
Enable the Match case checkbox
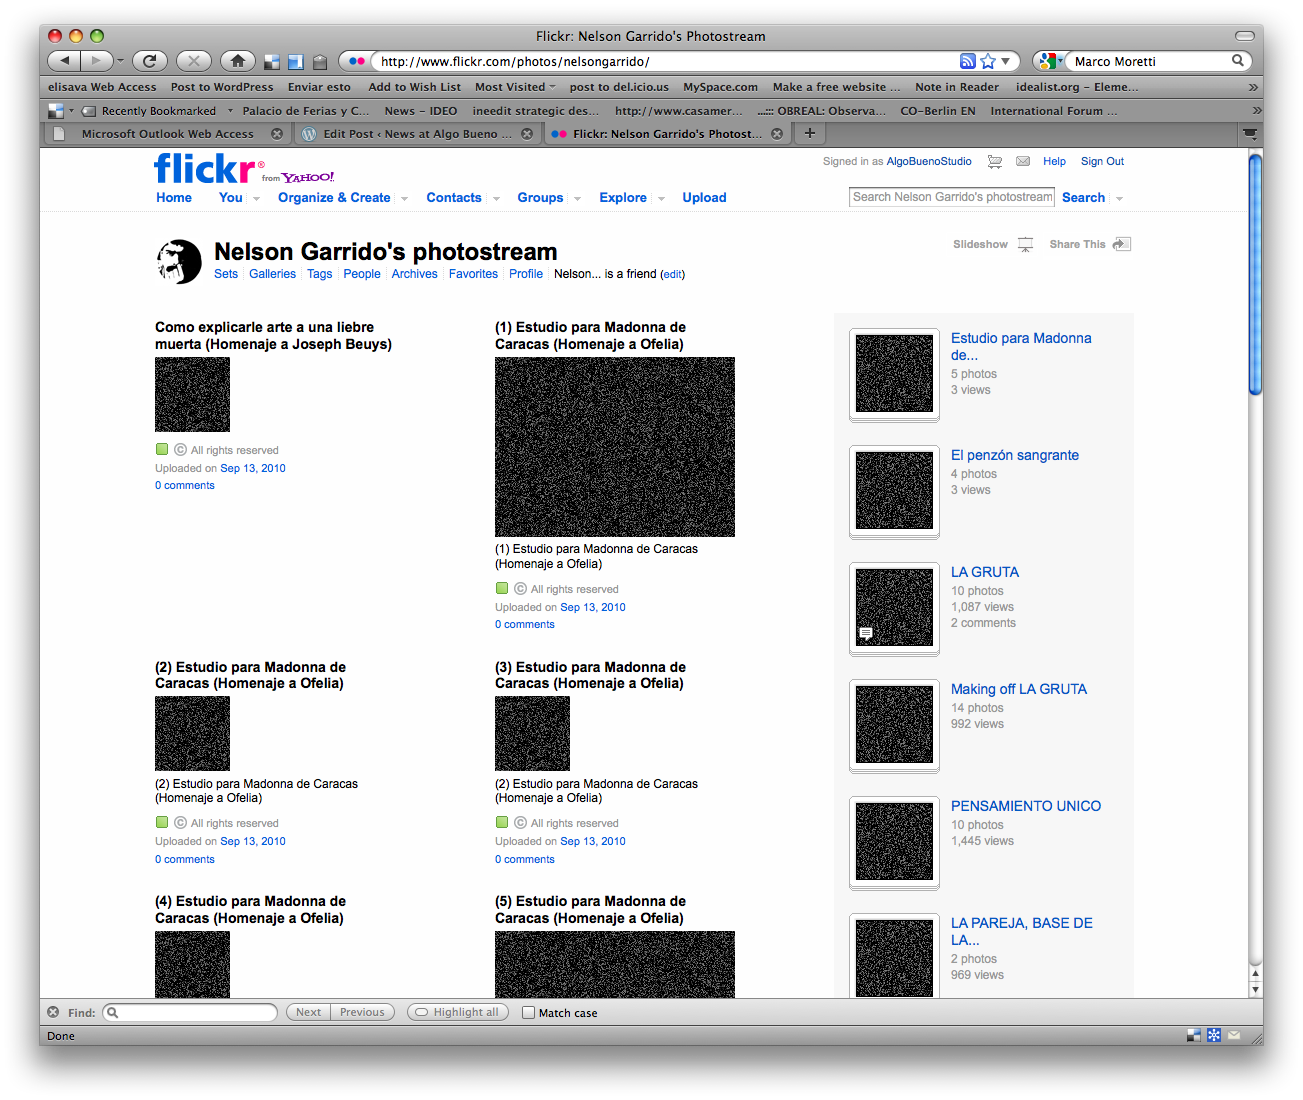[x=529, y=1013]
